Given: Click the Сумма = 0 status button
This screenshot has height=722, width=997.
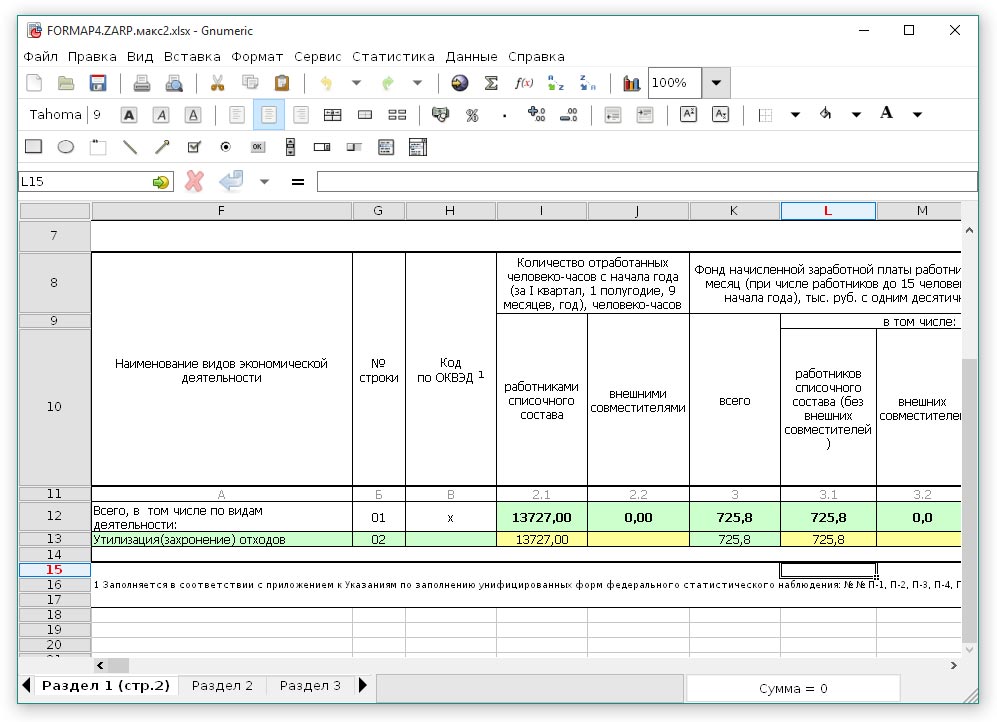Looking at the screenshot, I should (x=793, y=688).
